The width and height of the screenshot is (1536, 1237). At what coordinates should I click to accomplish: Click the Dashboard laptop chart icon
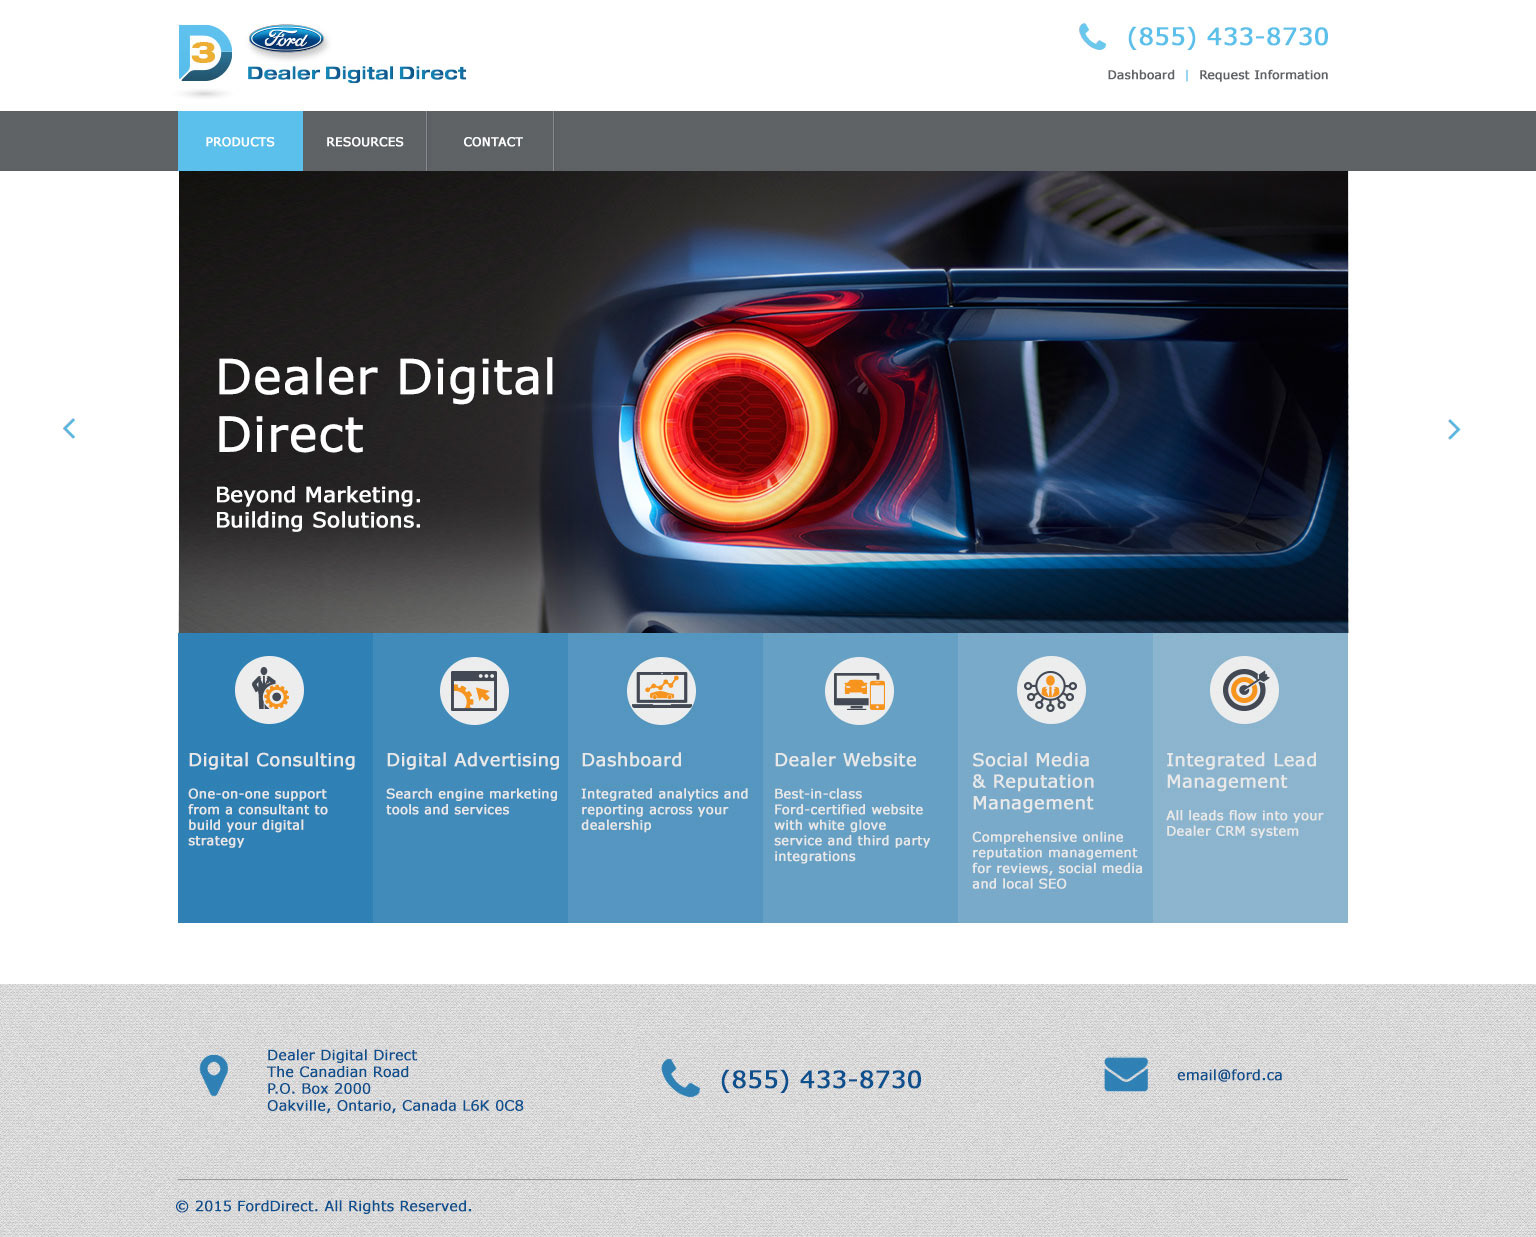661,690
